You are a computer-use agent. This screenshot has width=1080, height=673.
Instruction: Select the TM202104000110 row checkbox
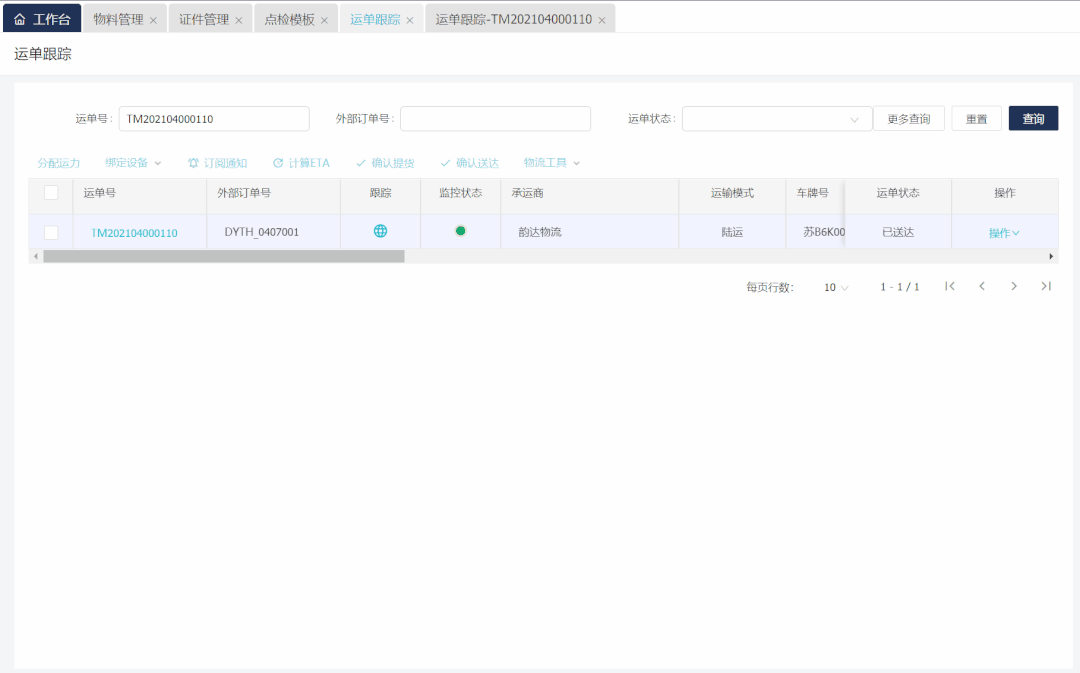(x=51, y=232)
